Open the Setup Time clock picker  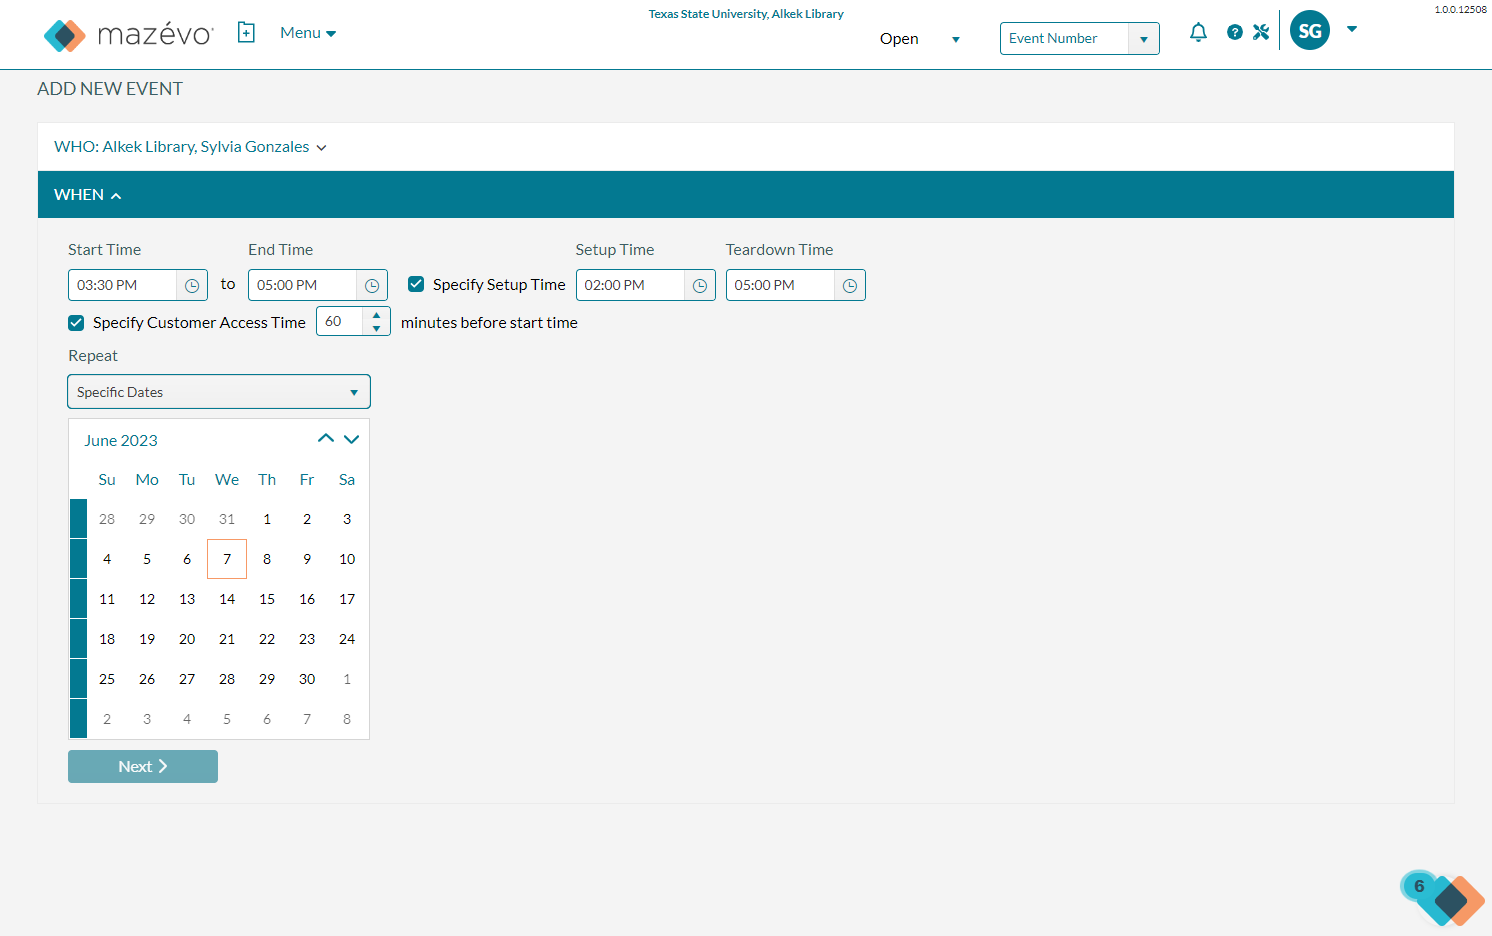[700, 286]
